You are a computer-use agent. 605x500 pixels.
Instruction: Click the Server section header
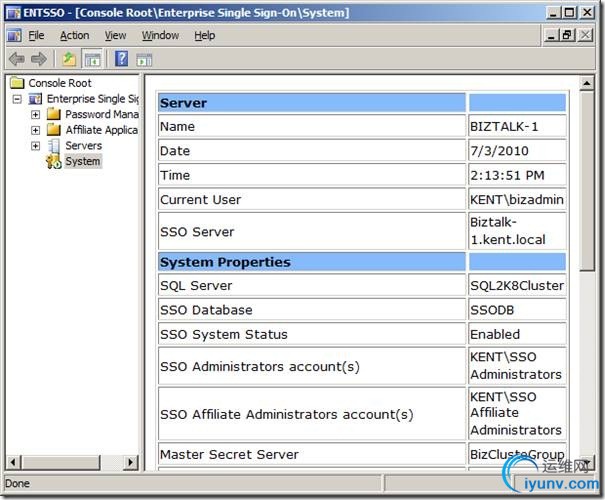(312, 103)
